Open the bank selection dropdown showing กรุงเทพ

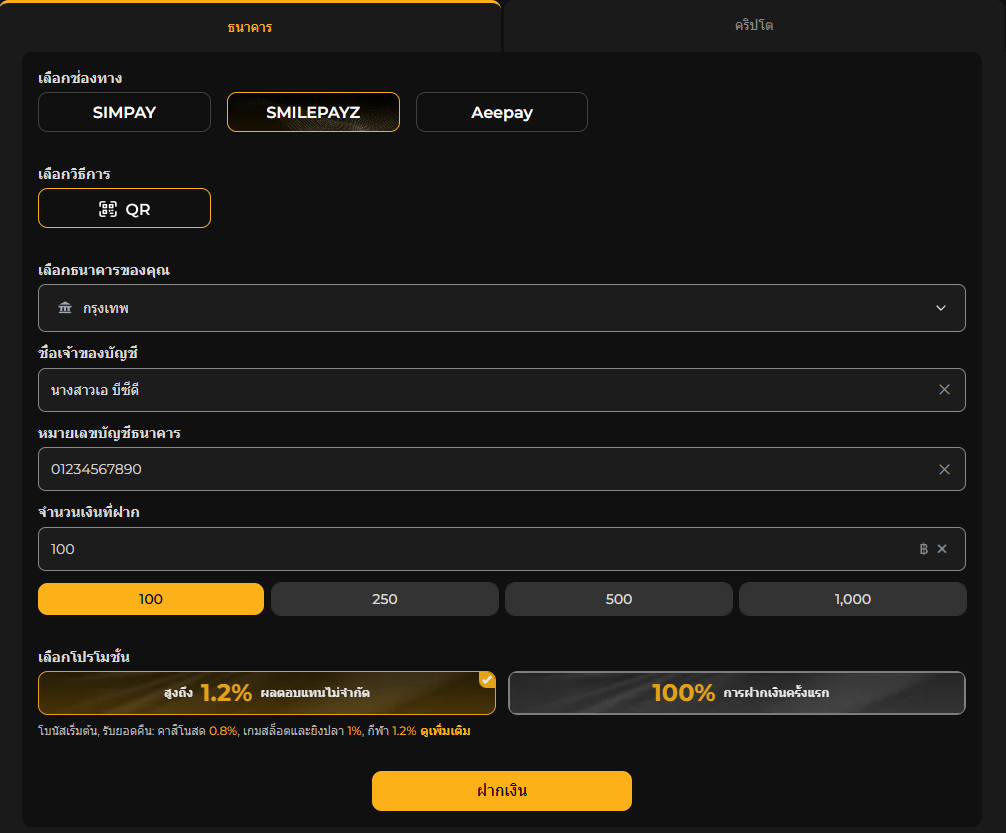coord(500,308)
